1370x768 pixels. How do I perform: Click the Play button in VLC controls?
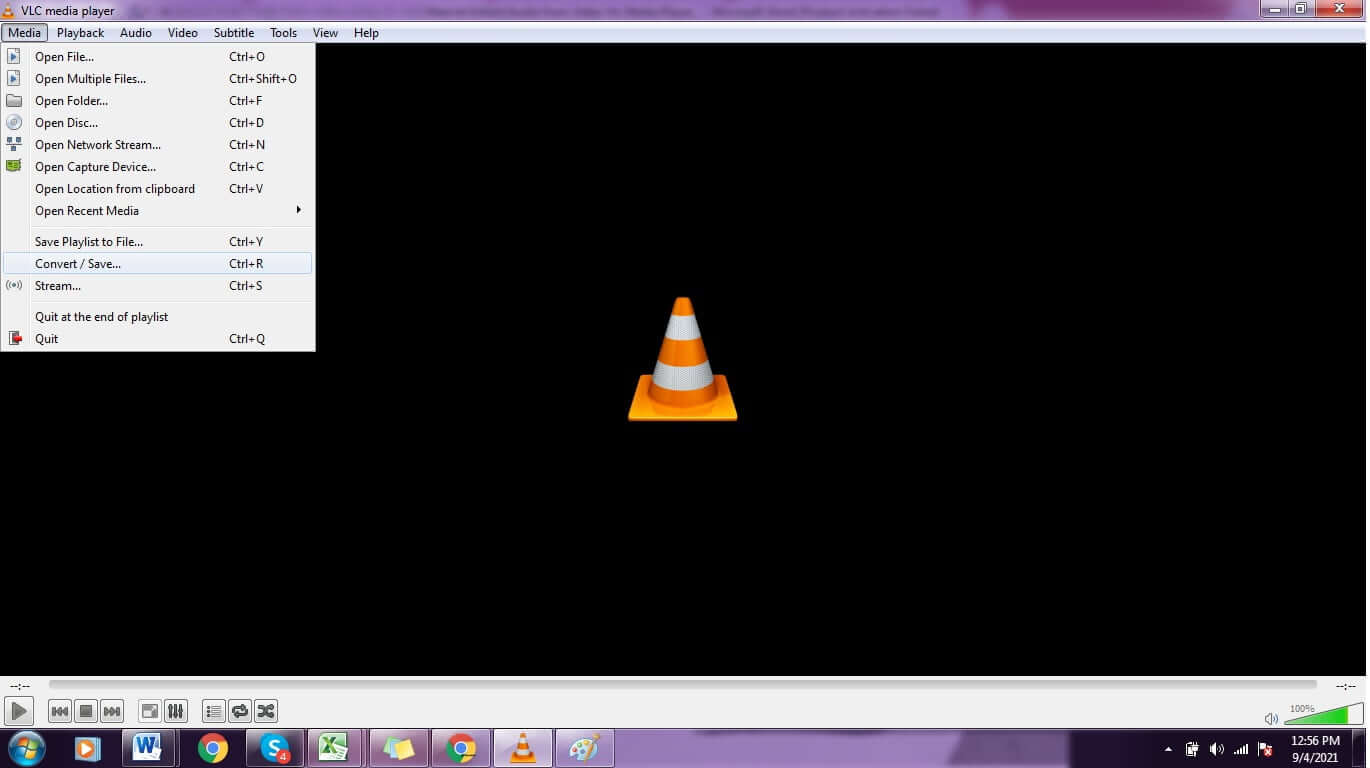tap(19, 711)
